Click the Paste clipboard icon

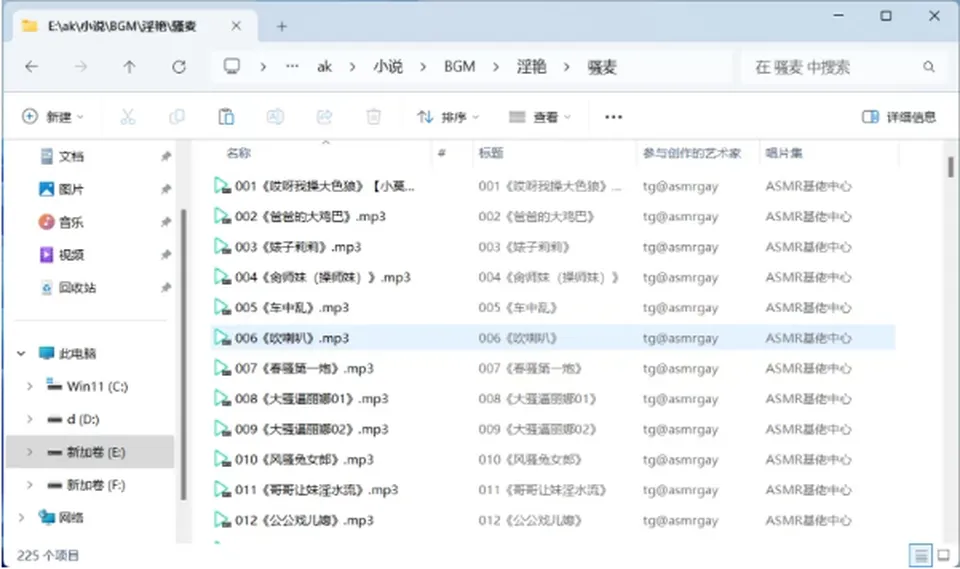pyautogui.click(x=226, y=116)
